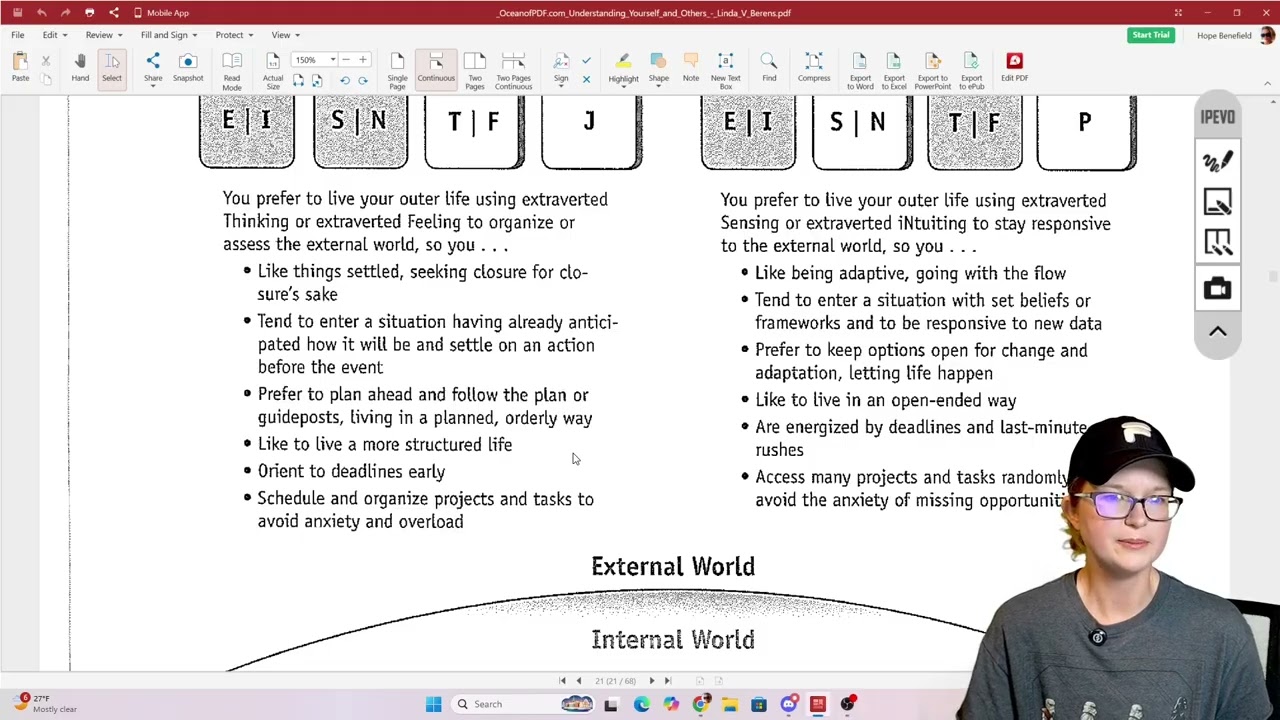Take a Snapshot
Screen dimensions: 1280x720
[x=187, y=68]
